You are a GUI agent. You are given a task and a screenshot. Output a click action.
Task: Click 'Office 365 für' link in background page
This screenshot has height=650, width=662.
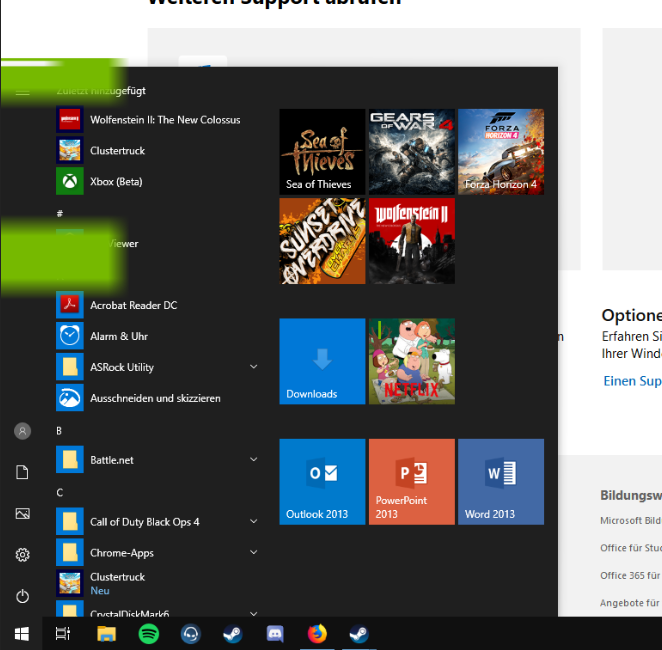tap(631, 575)
